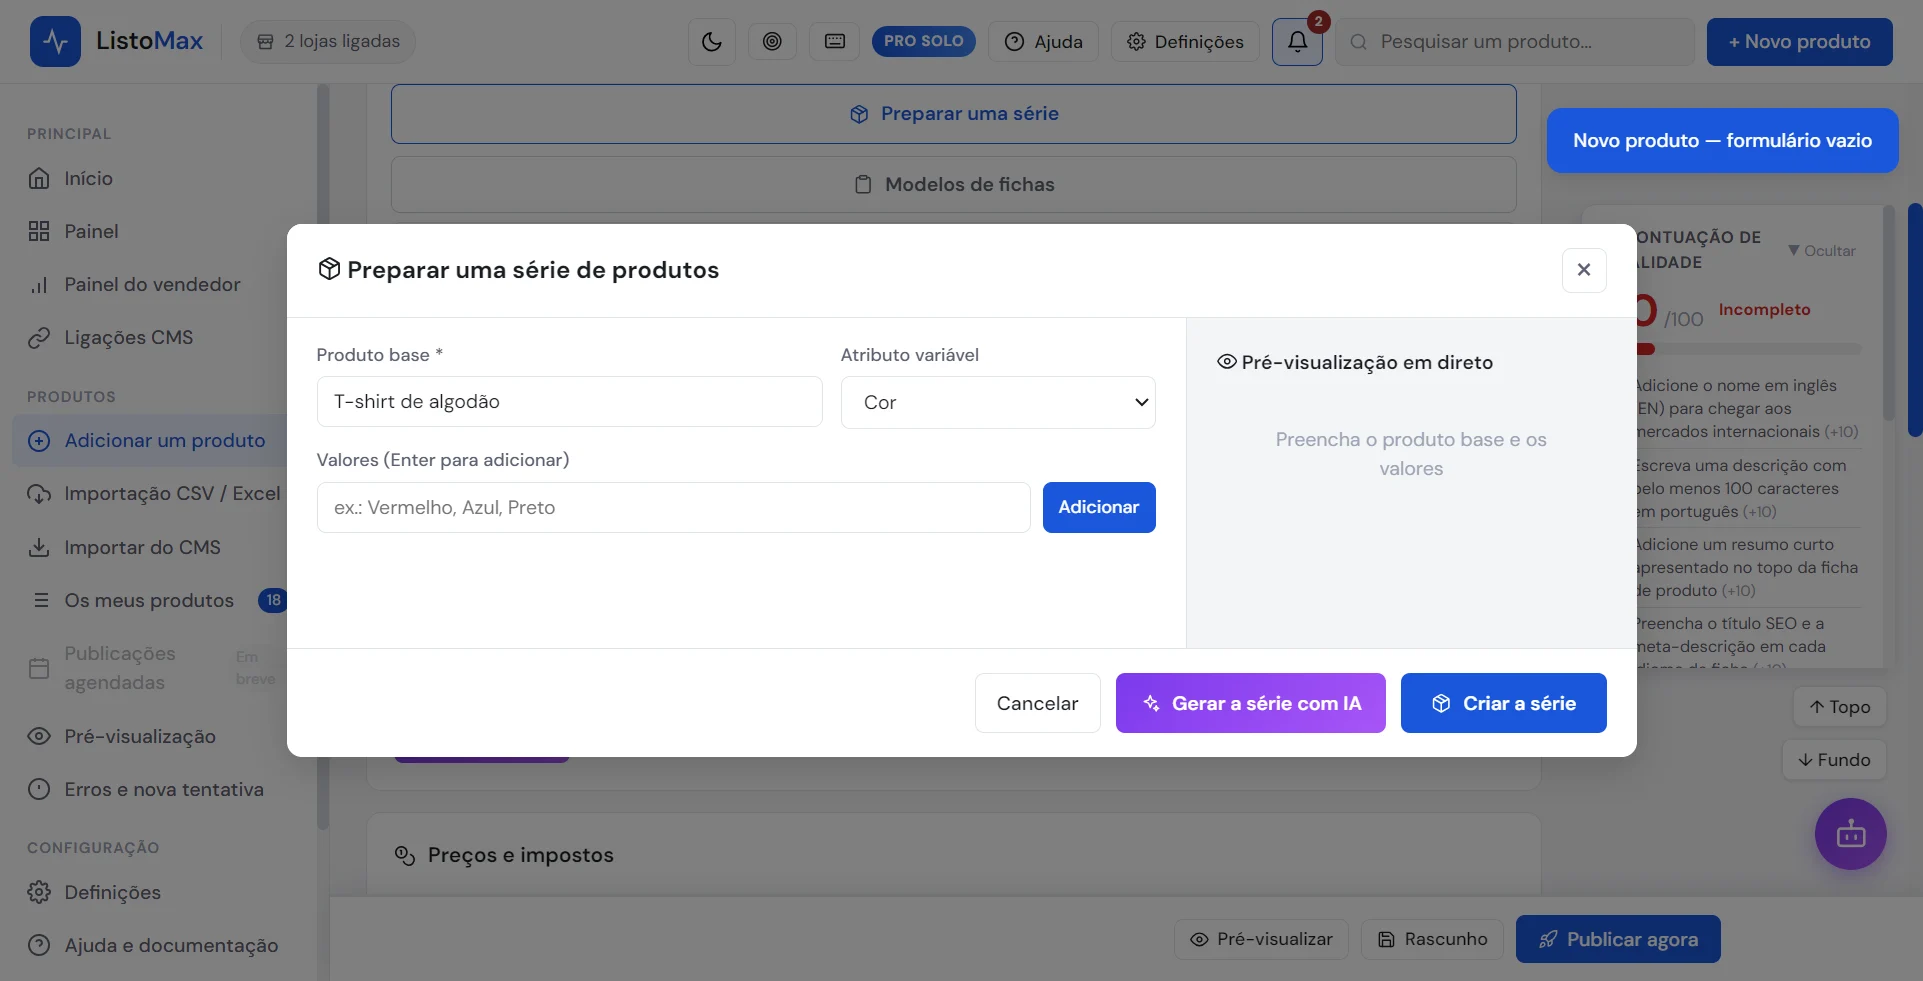Click Publicar agora button
This screenshot has width=1923, height=981.
[x=1618, y=940]
